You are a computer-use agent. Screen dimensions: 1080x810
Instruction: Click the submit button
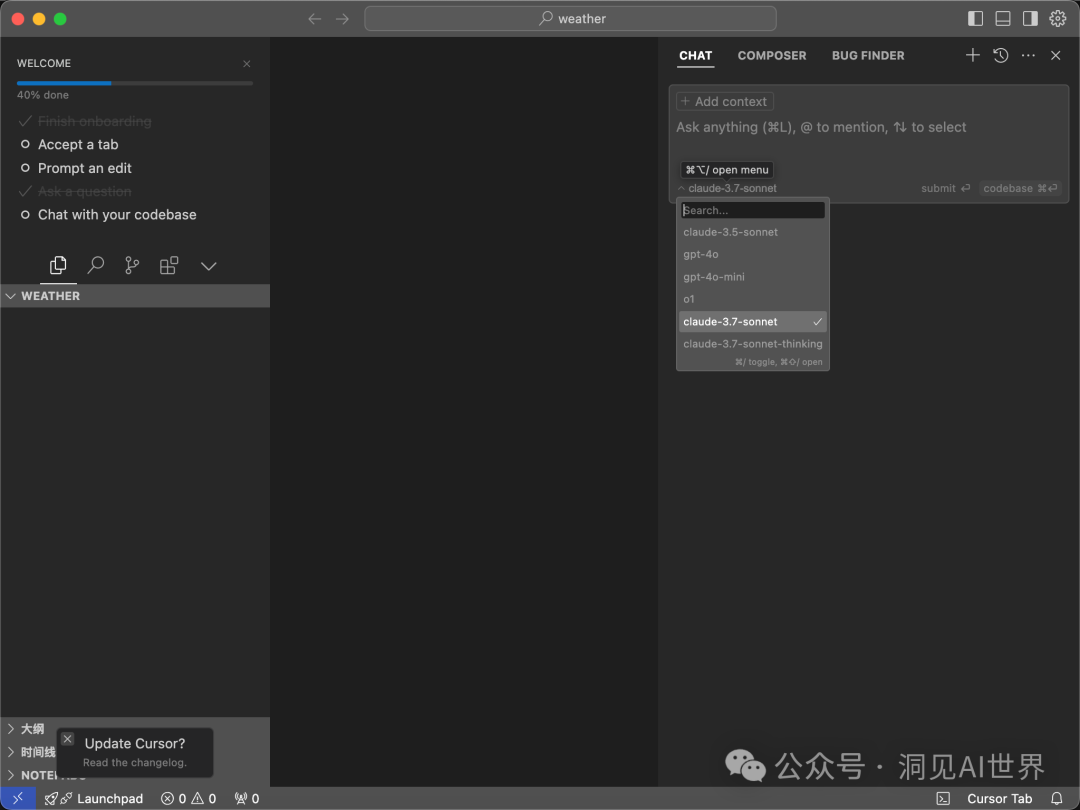click(x=945, y=188)
